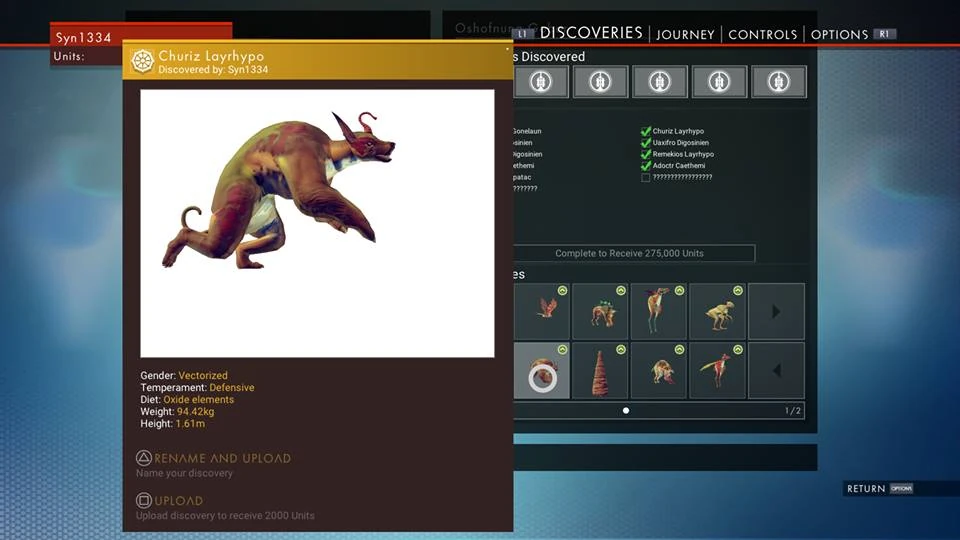Click the 1/2 page counter
This screenshot has height=540, width=960.
tap(792, 411)
